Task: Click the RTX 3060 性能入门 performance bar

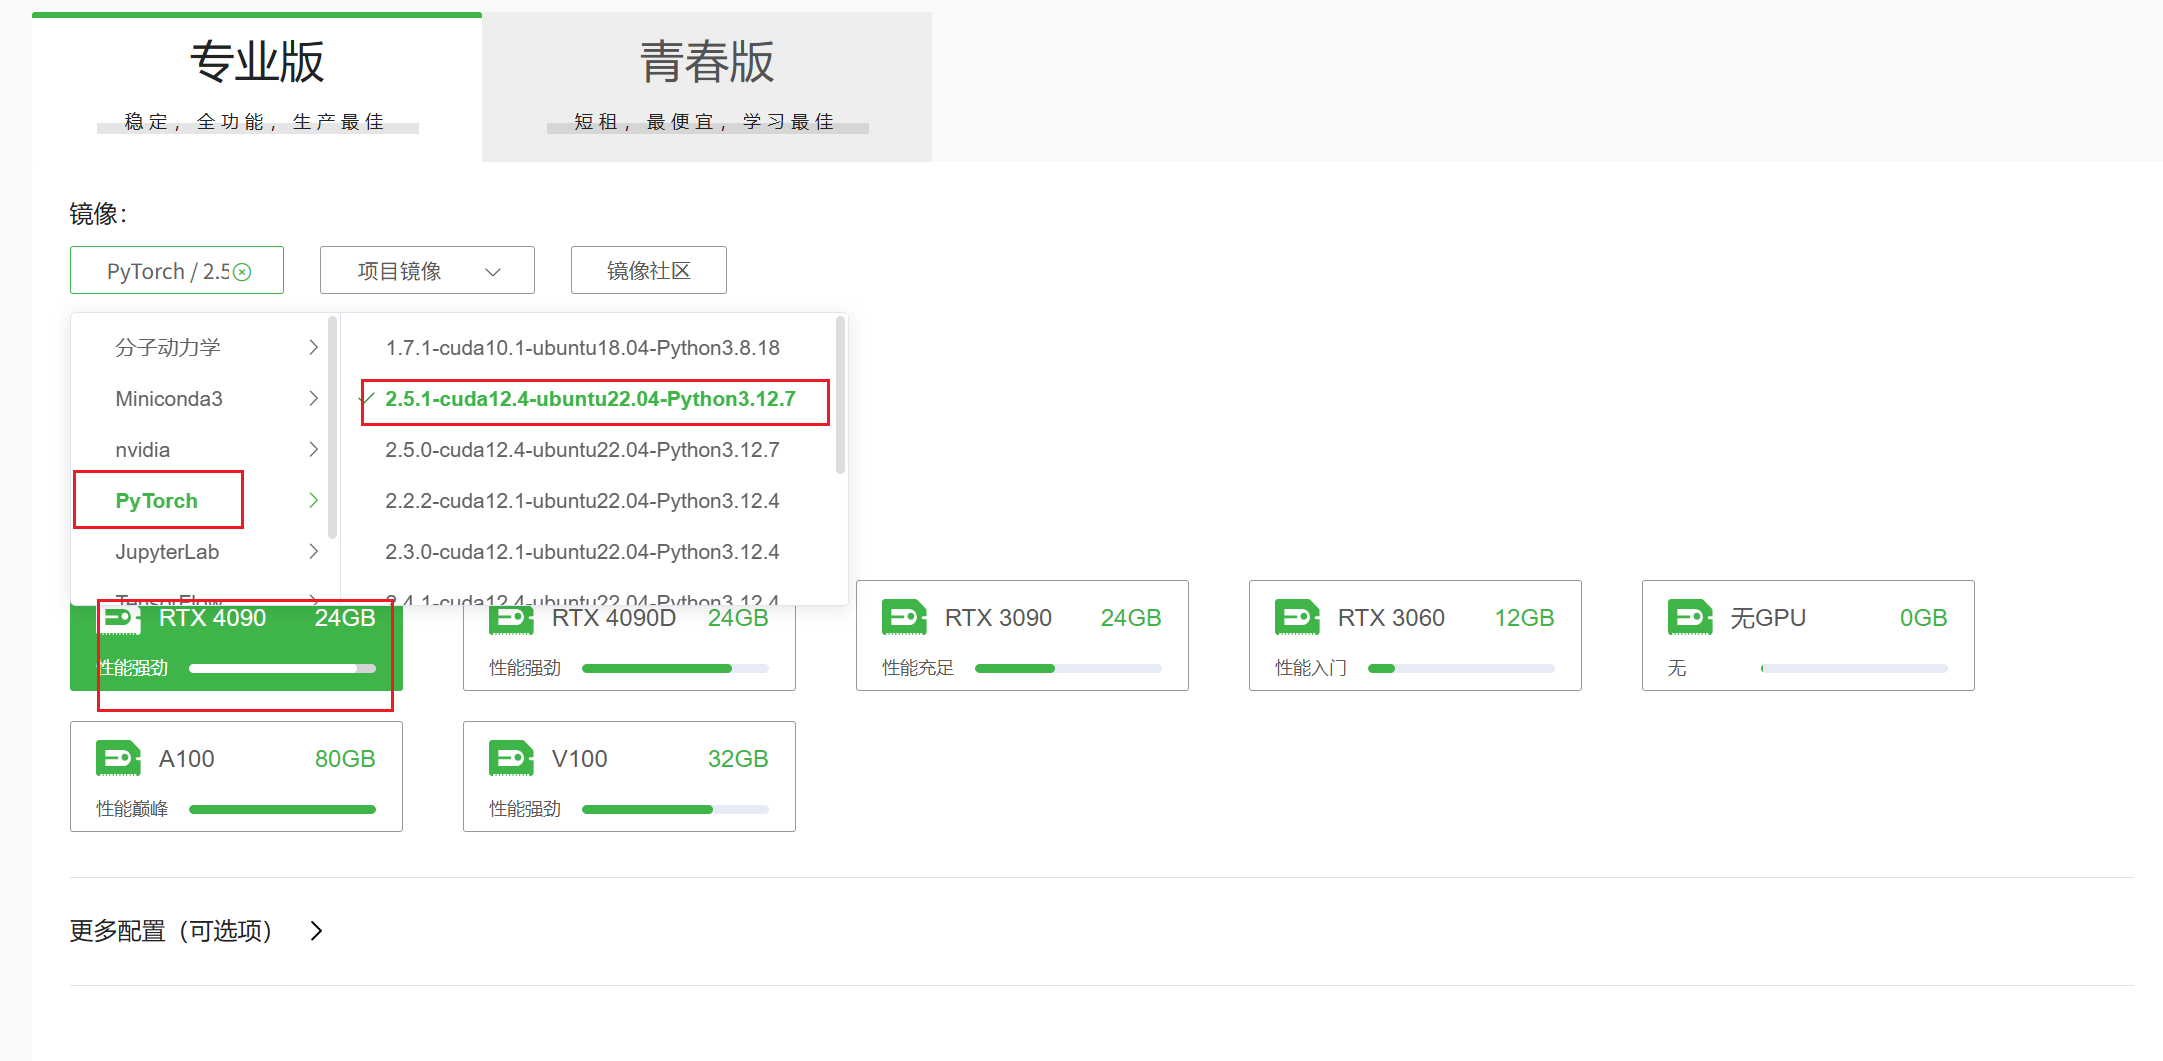Action: [1461, 668]
